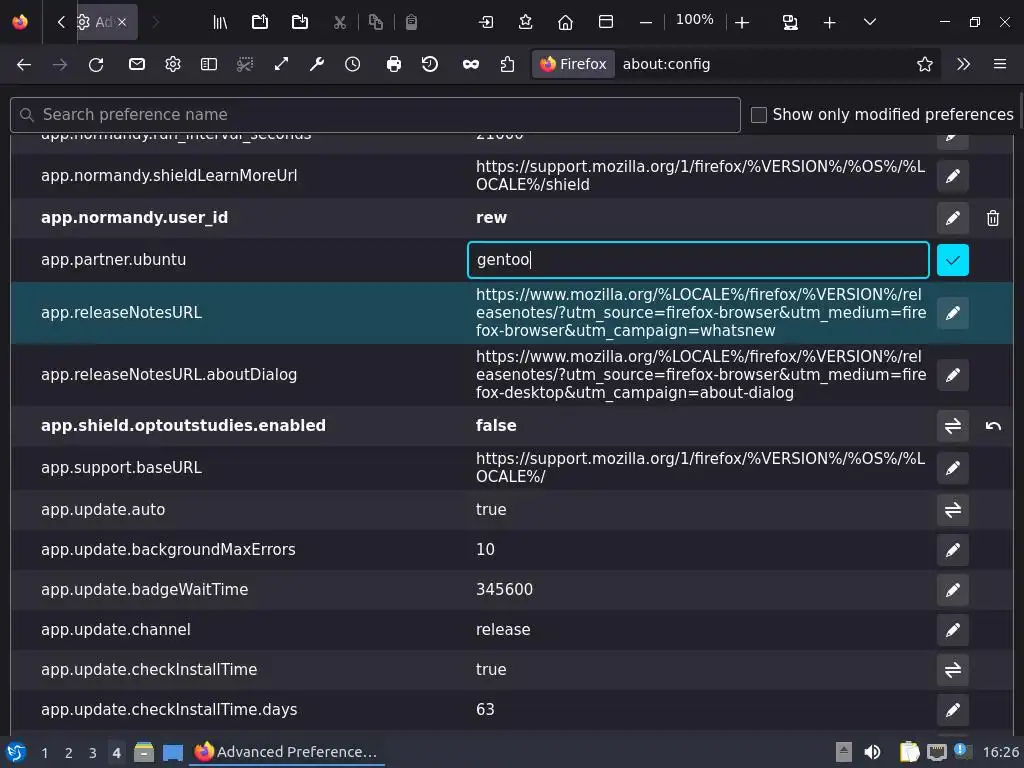The image size is (1024, 768).
Task: Click the tab view window icon
Action: coord(605,22)
